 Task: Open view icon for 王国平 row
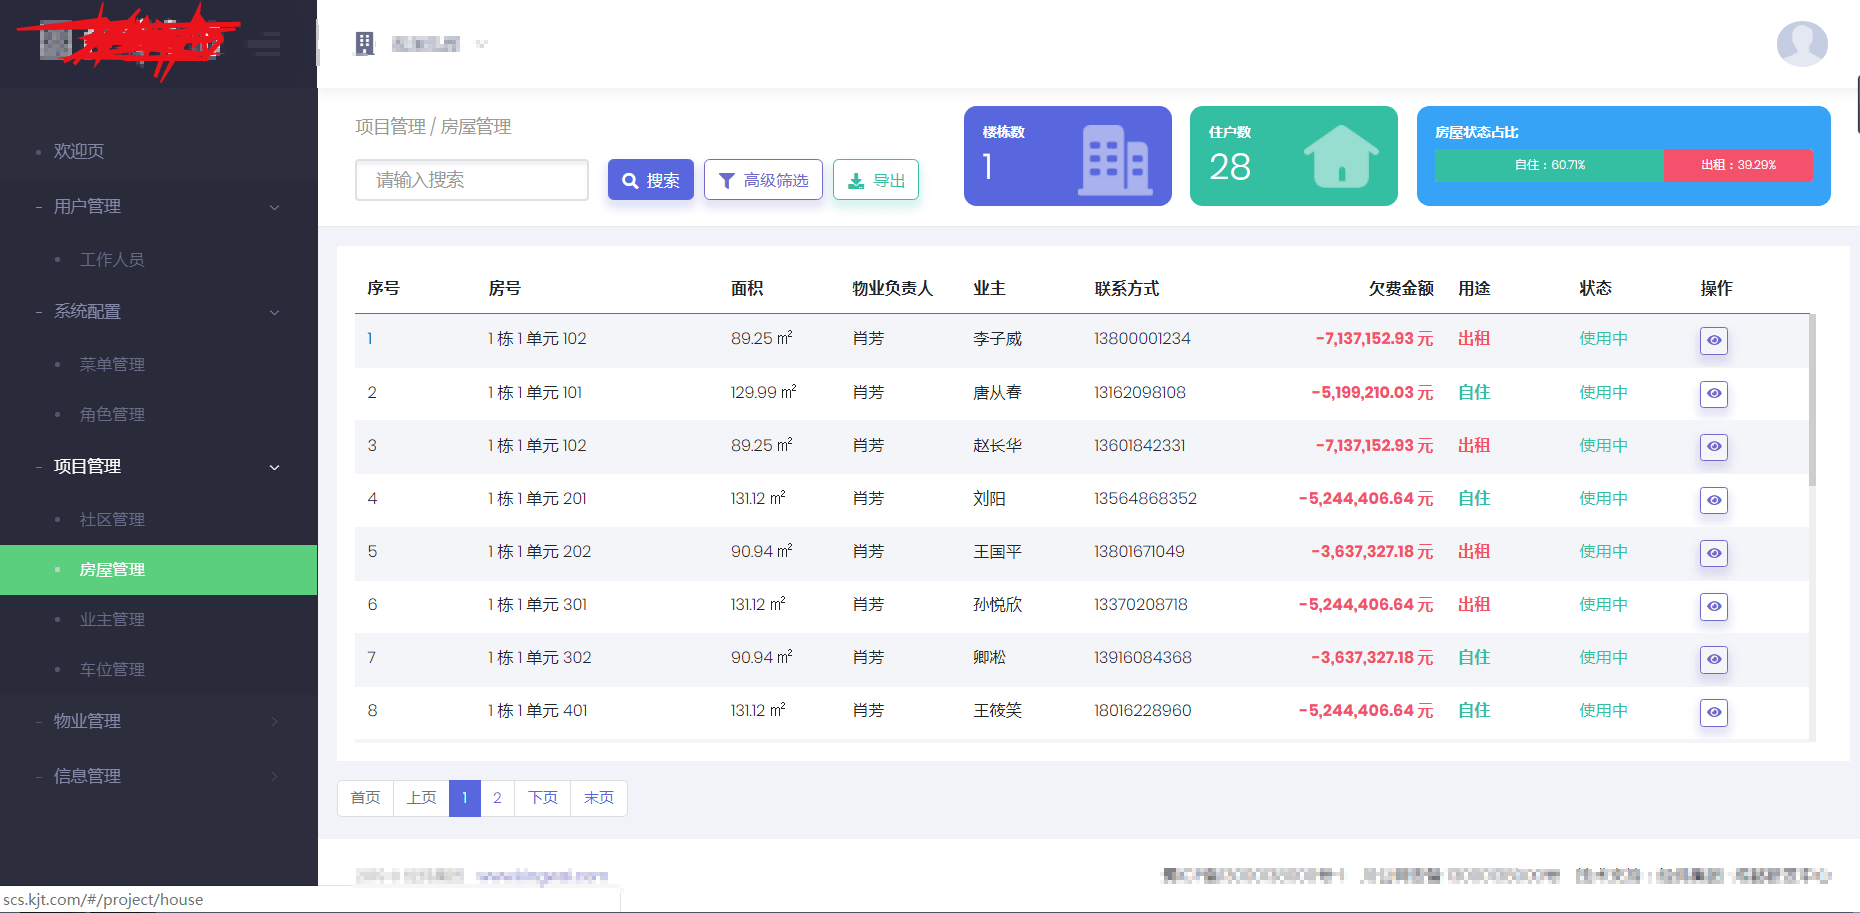(1713, 553)
